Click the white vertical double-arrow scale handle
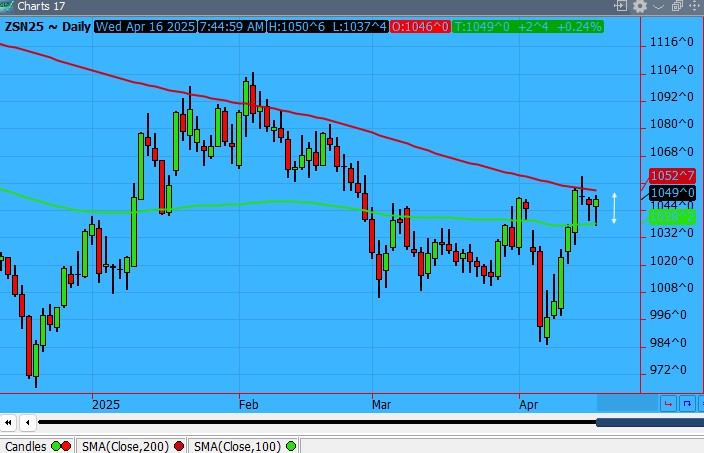The height and width of the screenshot is (453, 704). (x=614, y=208)
